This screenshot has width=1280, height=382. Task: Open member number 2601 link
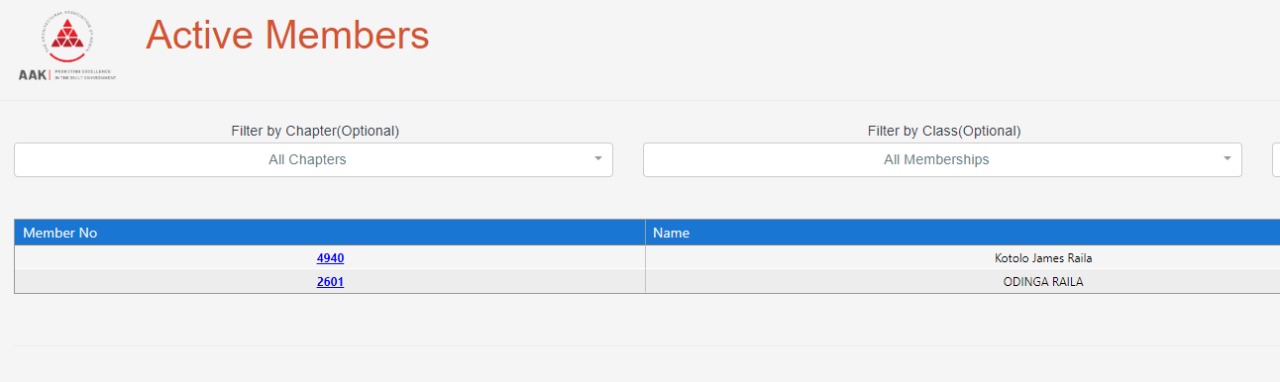[x=330, y=282]
